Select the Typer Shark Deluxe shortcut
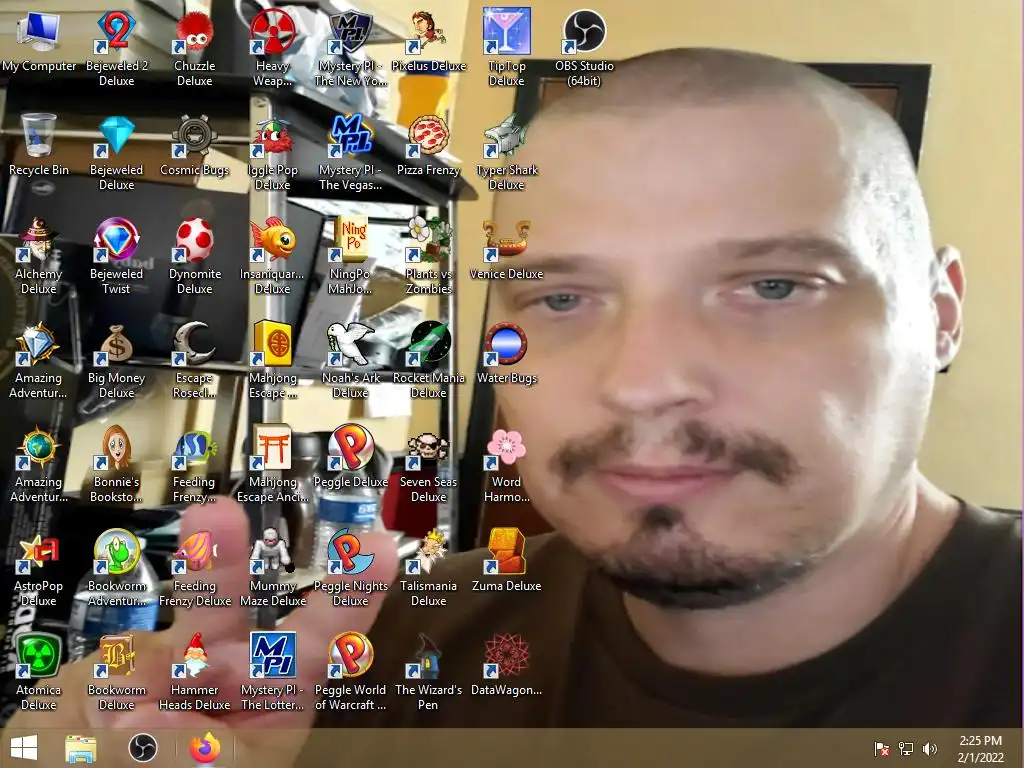The height and width of the screenshot is (768, 1024). (x=506, y=153)
